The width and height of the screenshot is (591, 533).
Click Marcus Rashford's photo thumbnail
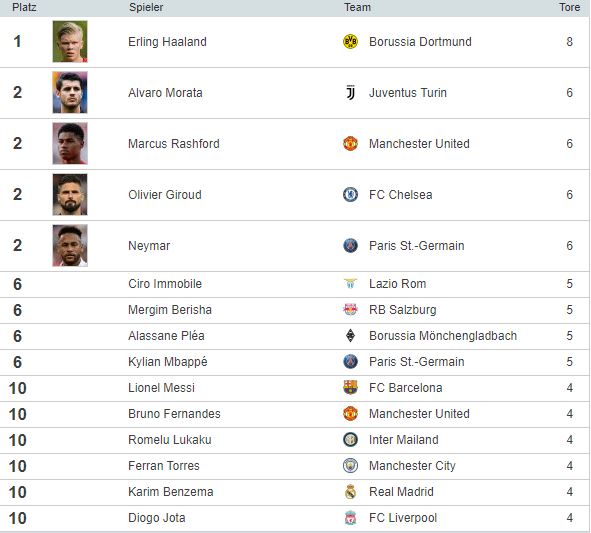pyautogui.click(x=70, y=144)
